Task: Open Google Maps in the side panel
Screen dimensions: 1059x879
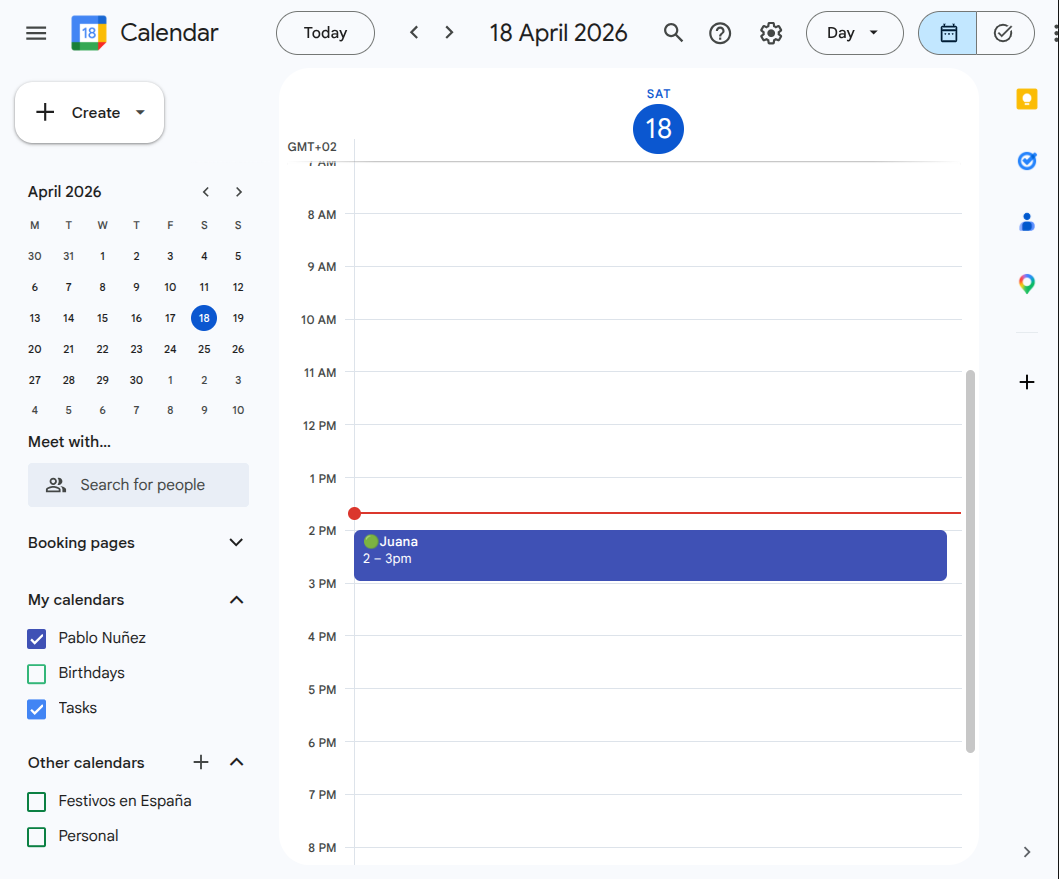Action: click(x=1026, y=283)
